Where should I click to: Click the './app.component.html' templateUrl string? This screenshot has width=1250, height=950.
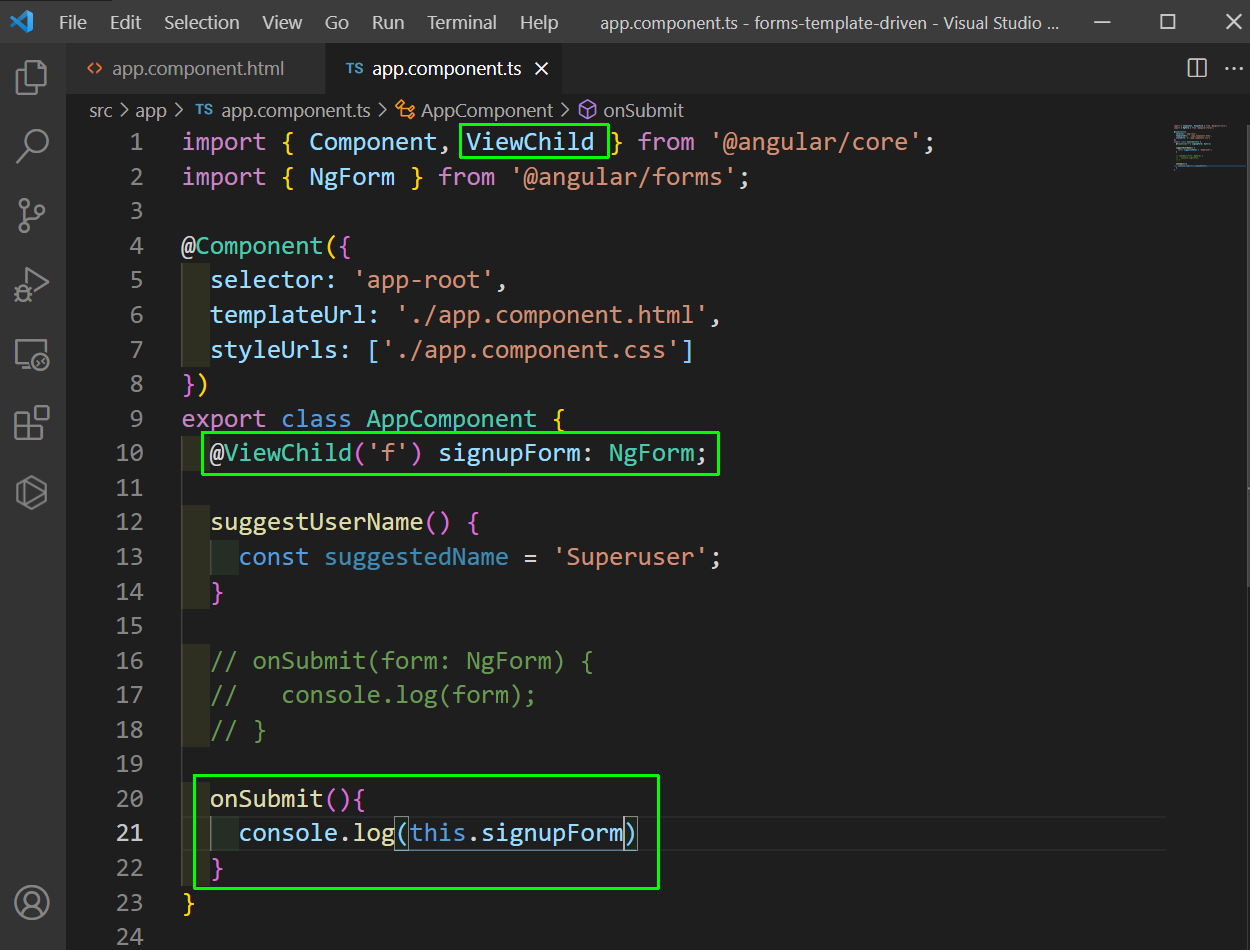552,315
